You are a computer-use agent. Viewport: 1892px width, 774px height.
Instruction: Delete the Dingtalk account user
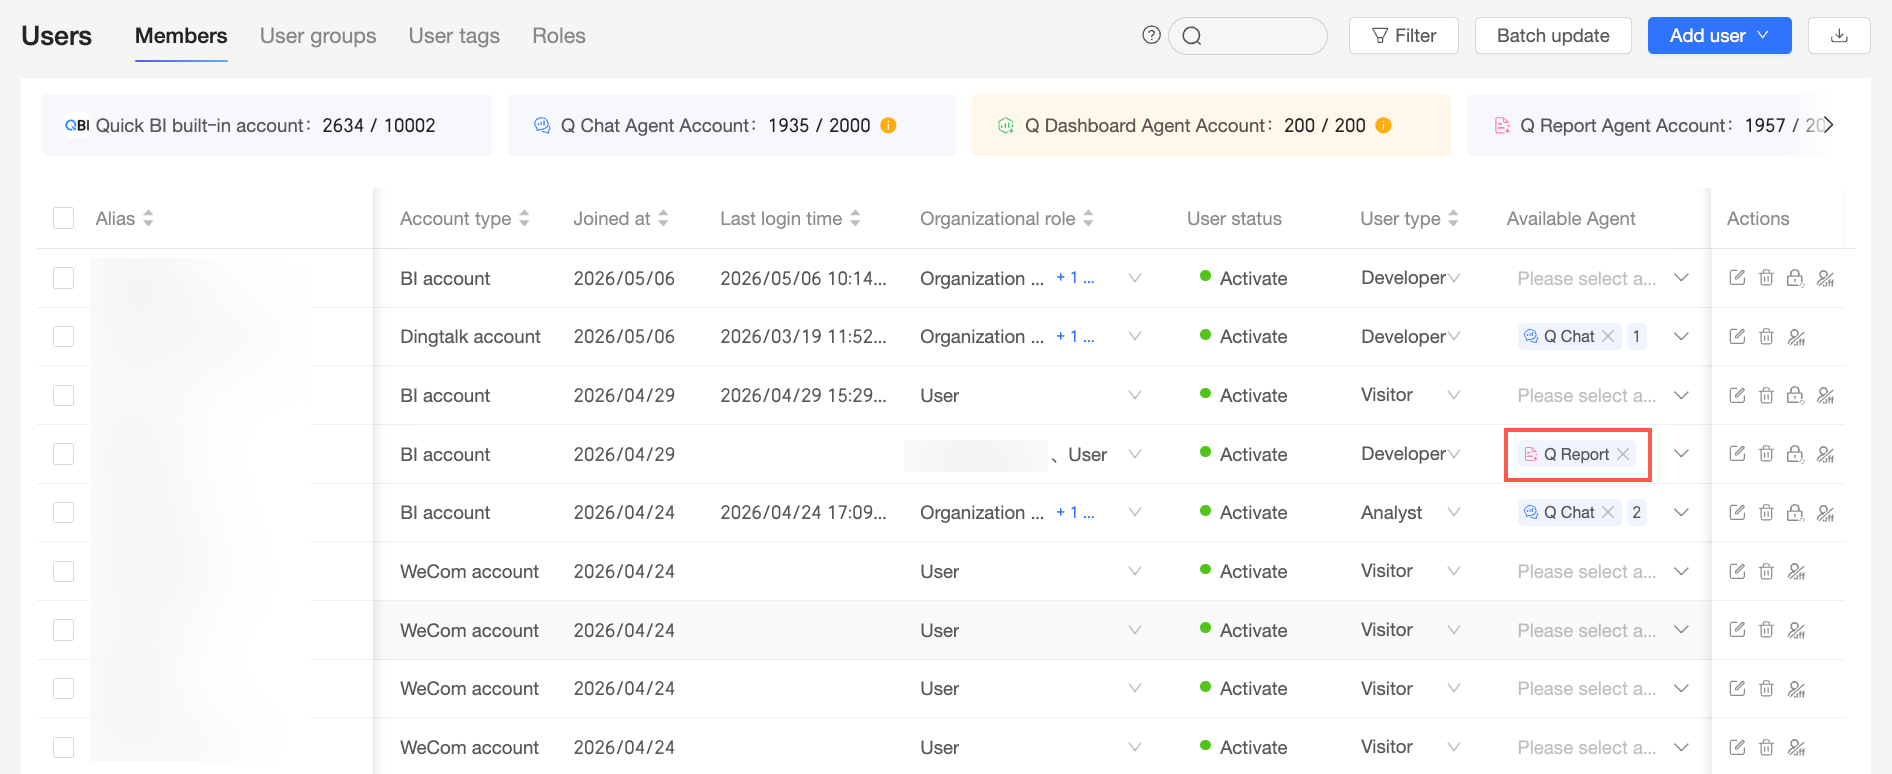click(x=1766, y=336)
